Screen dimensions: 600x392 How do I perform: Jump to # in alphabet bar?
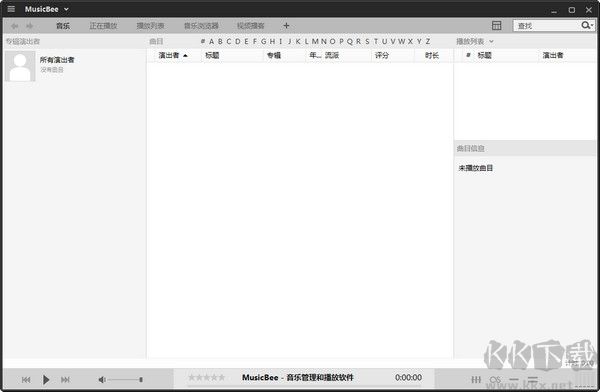[x=203, y=41]
